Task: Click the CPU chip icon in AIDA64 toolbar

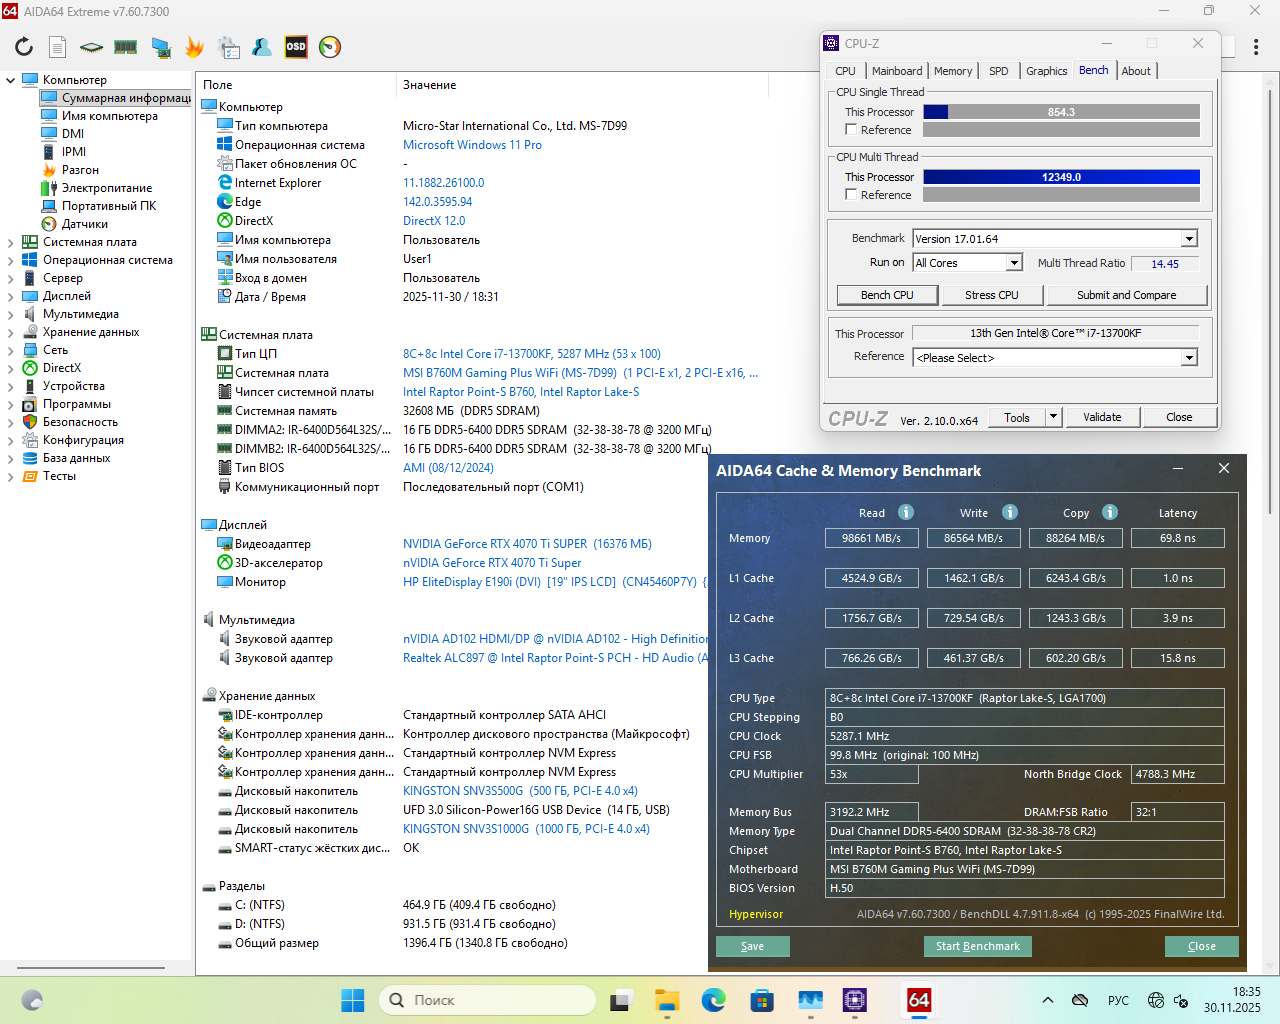Action: pyautogui.click(x=92, y=47)
